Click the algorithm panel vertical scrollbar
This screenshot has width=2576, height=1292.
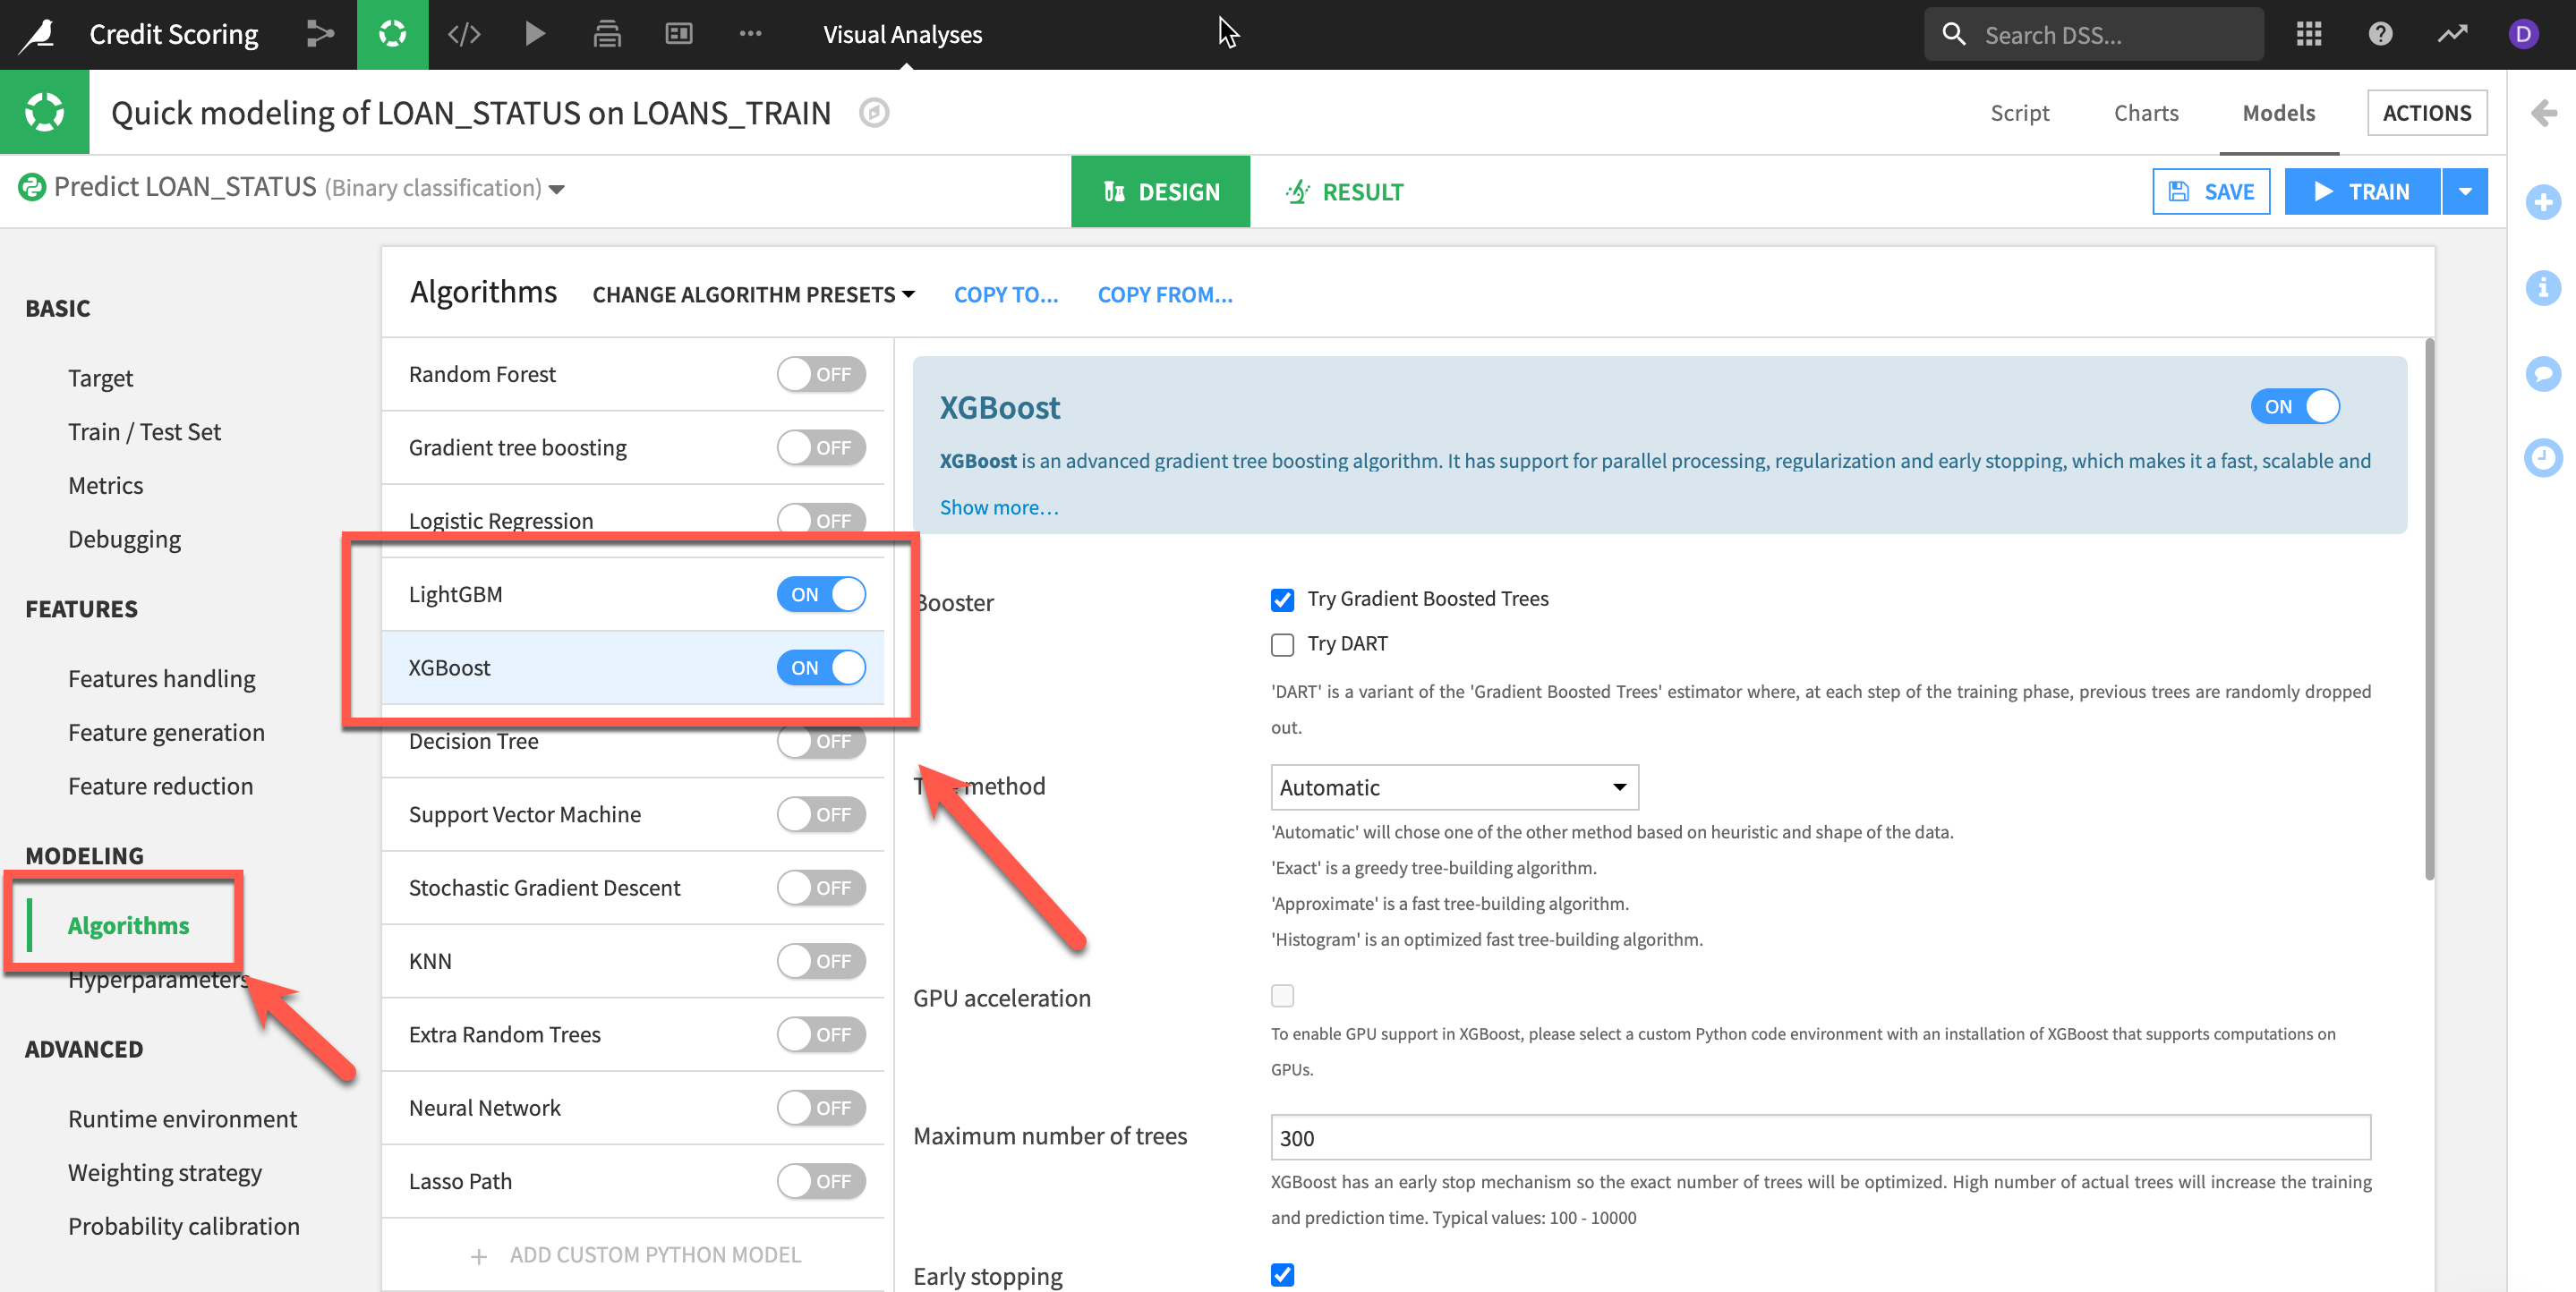(x=2428, y=610)
